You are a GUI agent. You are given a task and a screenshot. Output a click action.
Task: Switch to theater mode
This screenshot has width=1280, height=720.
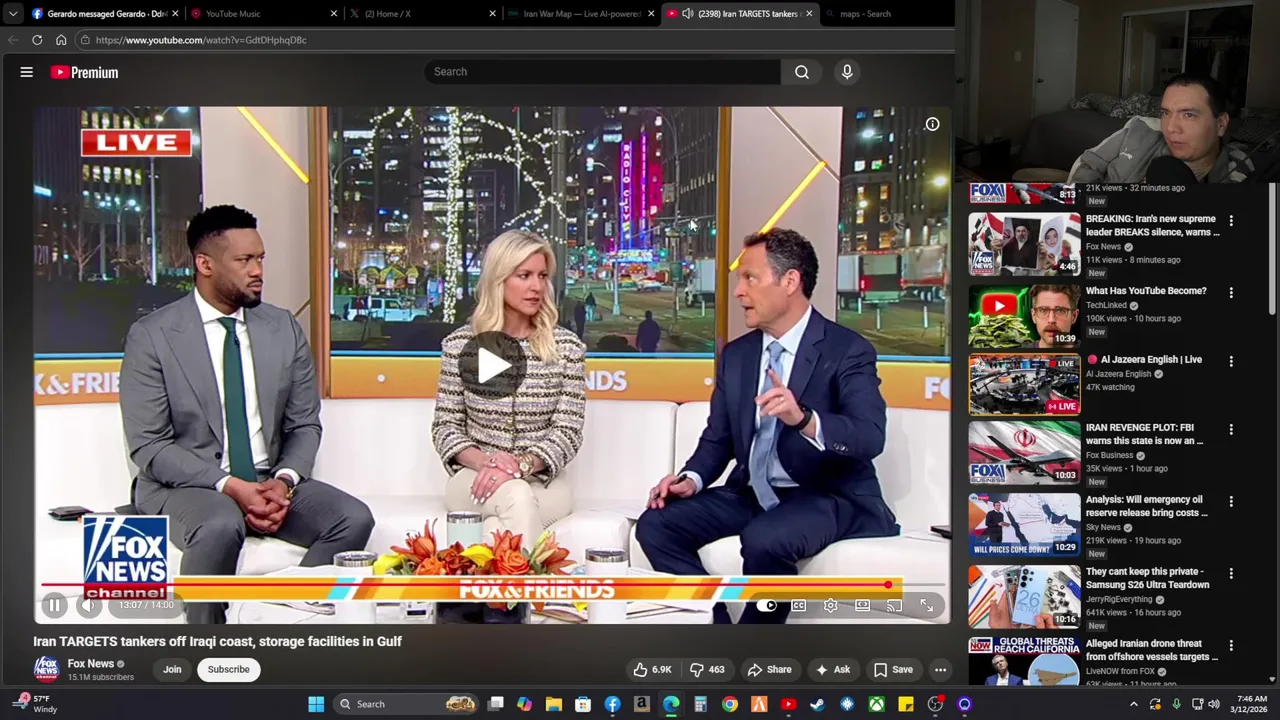[863, 605]
